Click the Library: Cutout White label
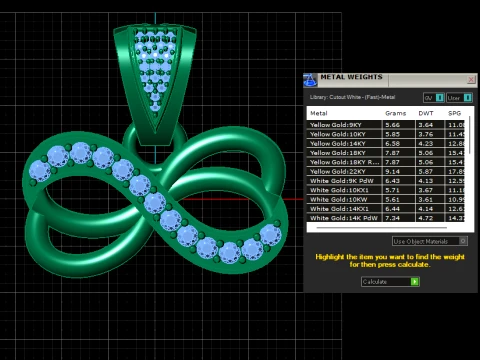Screen dimensions: 480x360 tap(352, 97)
